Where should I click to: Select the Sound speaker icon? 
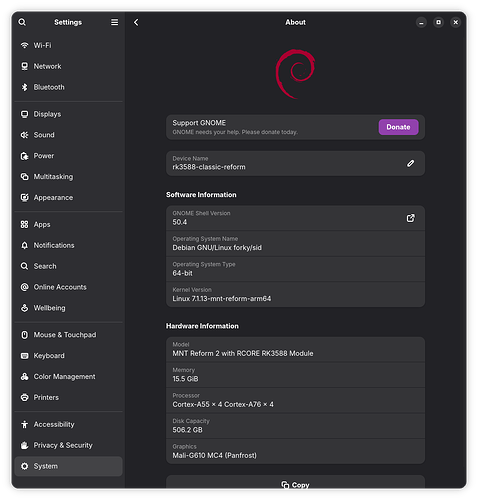click(x=24, y=135)
